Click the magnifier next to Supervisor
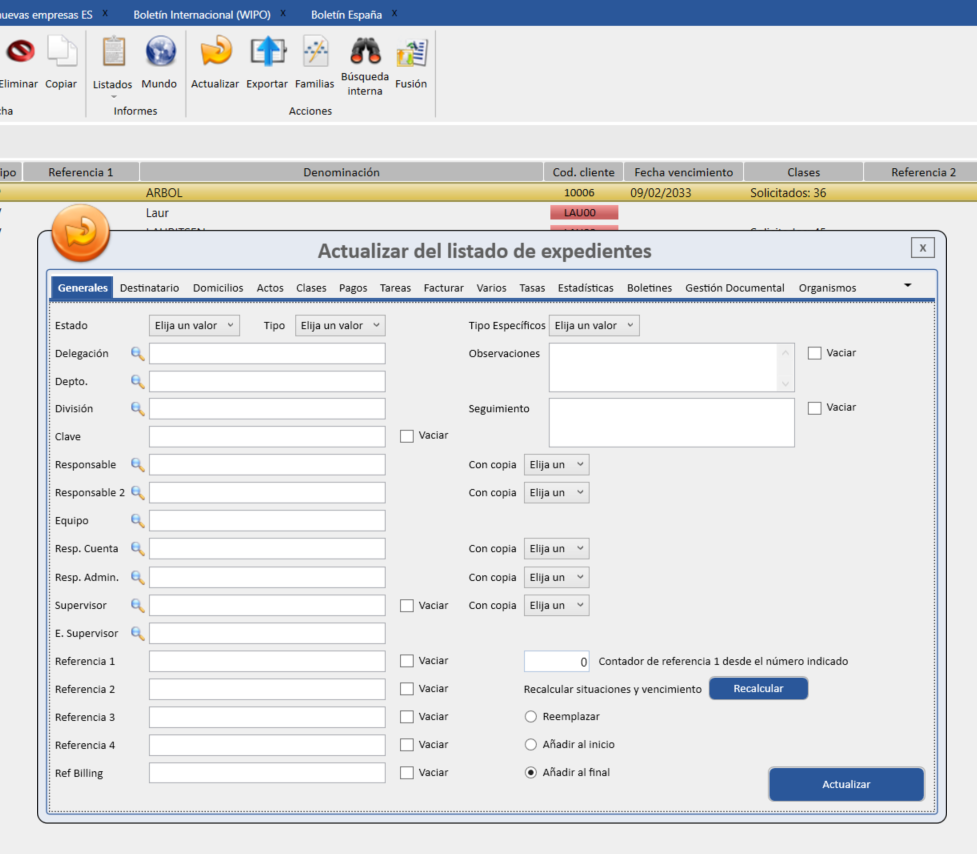 (x=138, y=605)
